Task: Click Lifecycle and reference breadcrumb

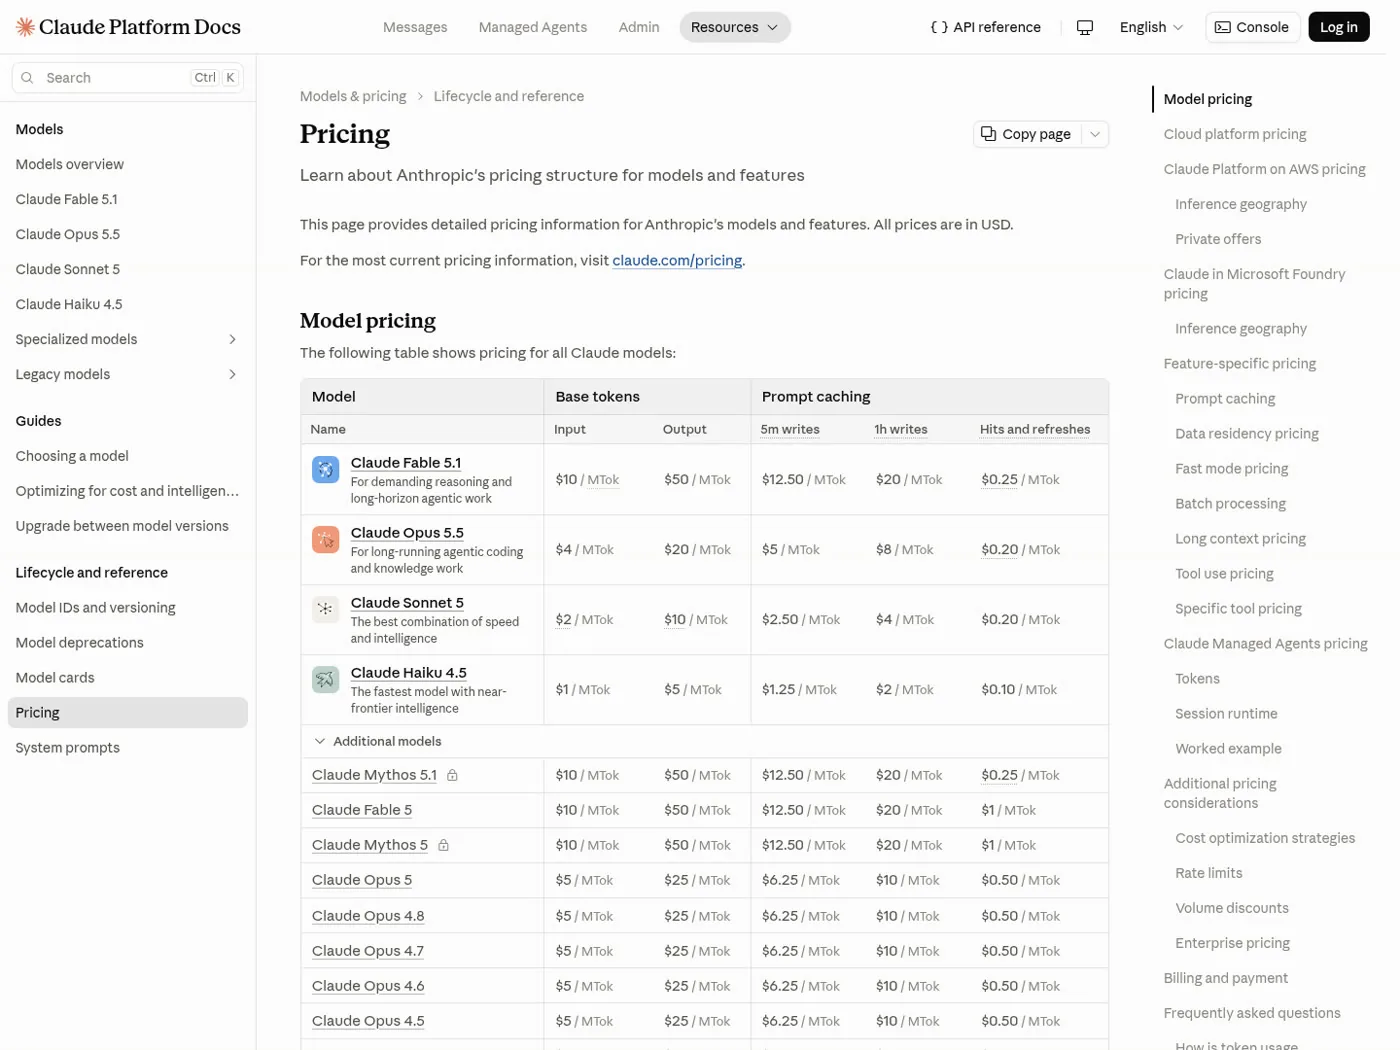Action: coord(509,96)
